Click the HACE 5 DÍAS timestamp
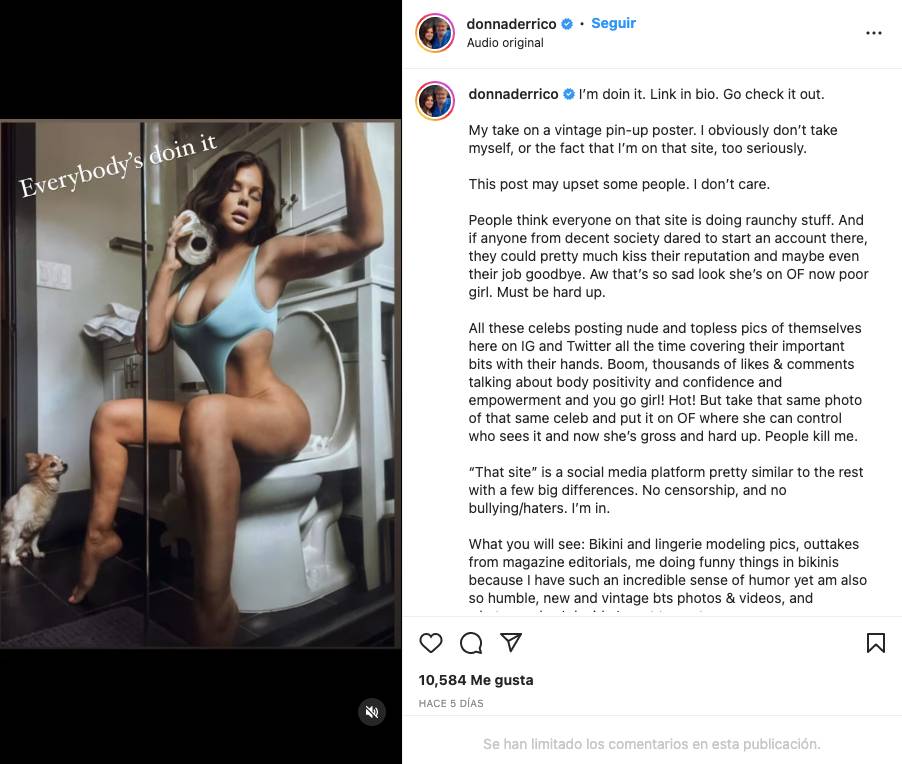This screenshot has height=764, width=902. (x=451, y=704)
